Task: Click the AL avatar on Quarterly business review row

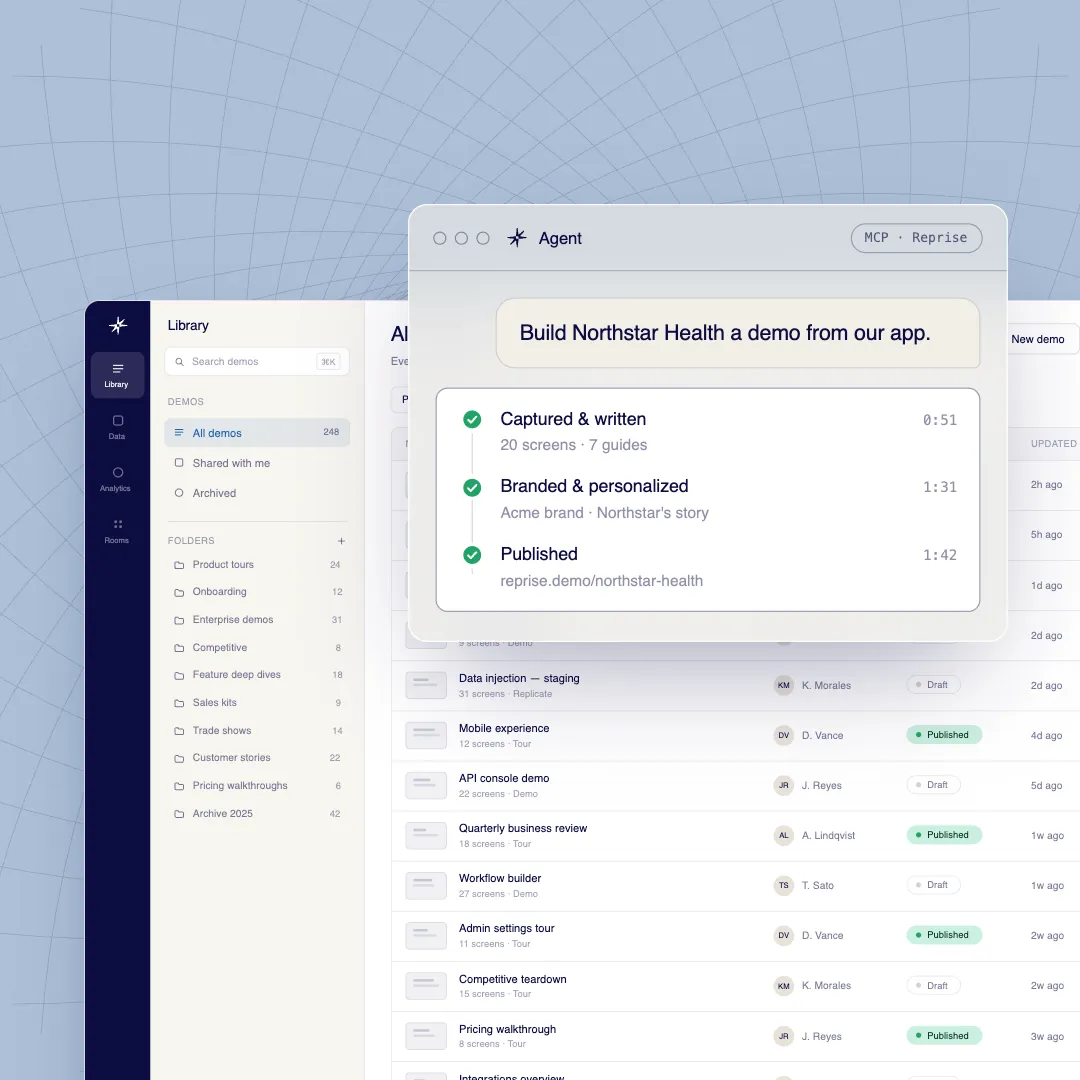Action: click(784, 835)
